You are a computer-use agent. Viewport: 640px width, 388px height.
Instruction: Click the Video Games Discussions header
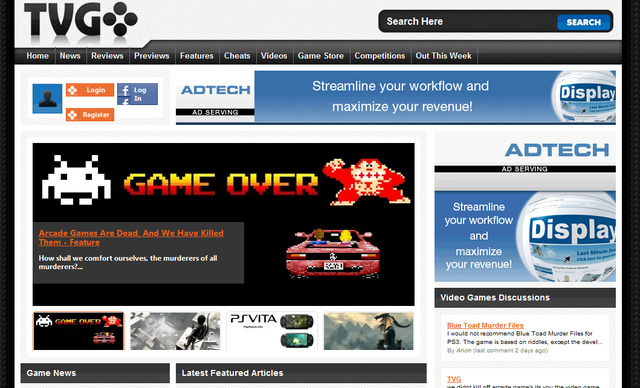[x=525, y=298]
